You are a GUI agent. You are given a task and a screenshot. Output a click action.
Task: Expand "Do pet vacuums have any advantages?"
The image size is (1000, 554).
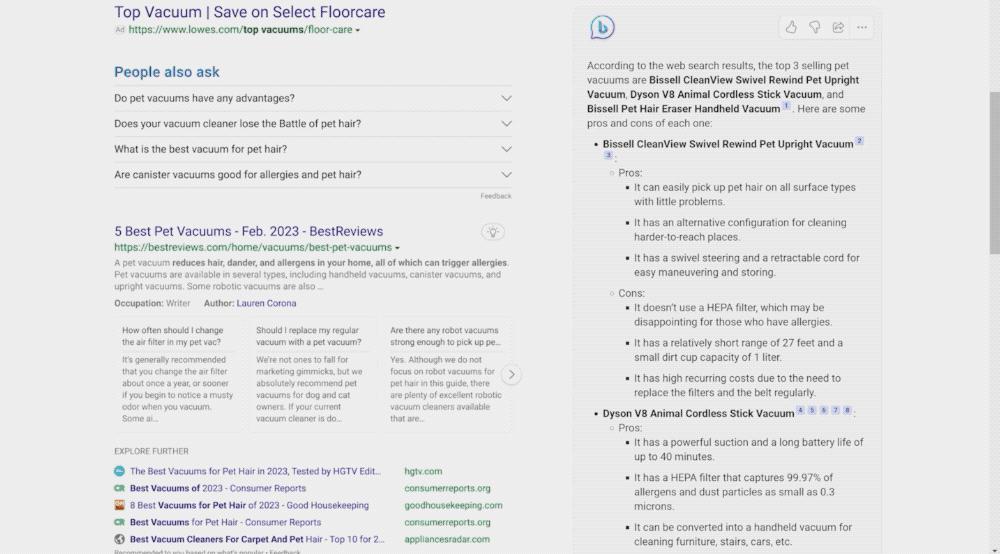click(x=506, y=98)
